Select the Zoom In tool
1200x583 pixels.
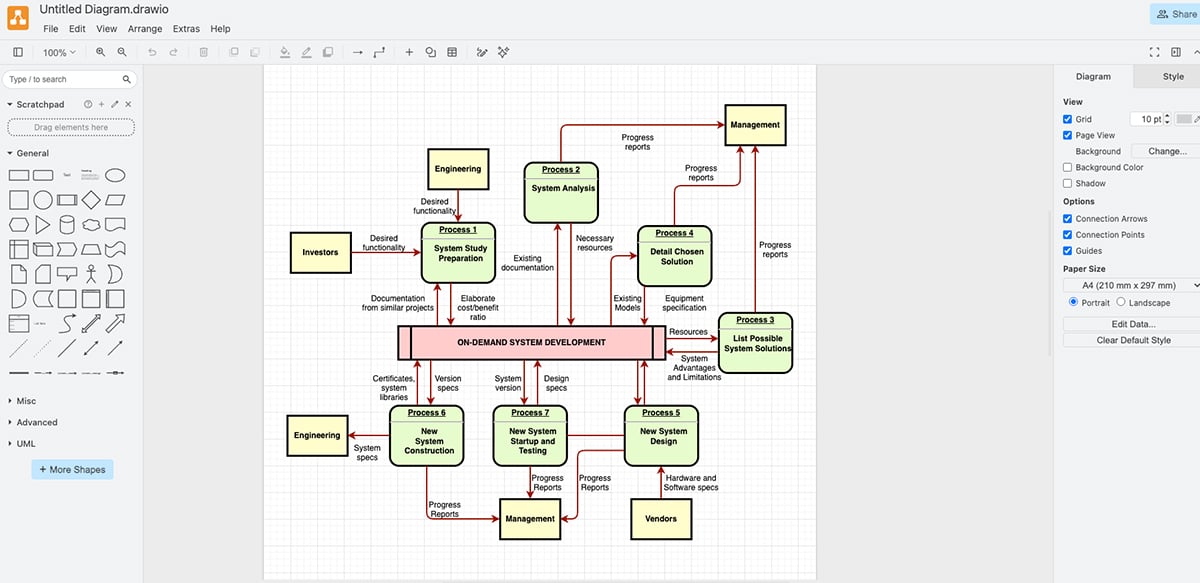pos(101,51)
